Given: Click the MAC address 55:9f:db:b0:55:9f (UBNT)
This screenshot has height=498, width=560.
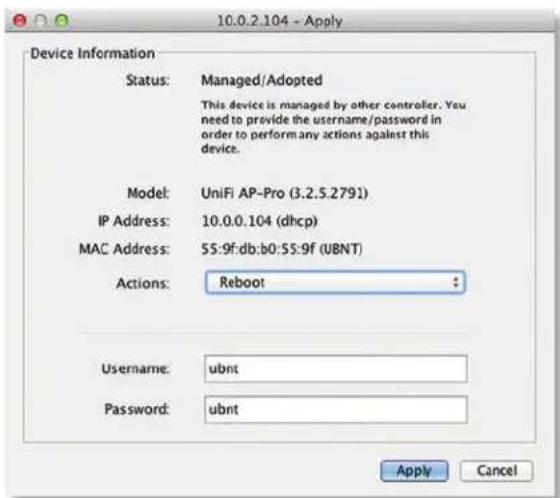Looking at the screenshot, I should 282,249.
